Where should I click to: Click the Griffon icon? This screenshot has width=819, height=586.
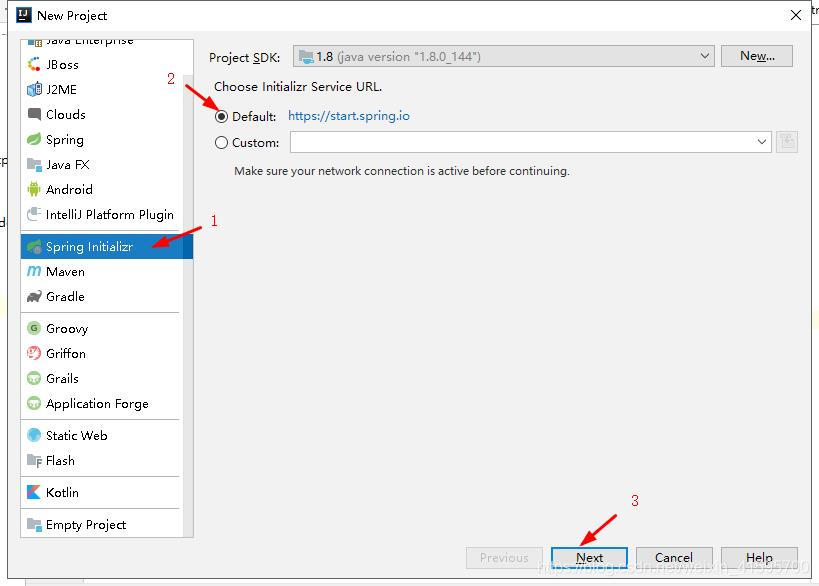click(x=34, y=353)
